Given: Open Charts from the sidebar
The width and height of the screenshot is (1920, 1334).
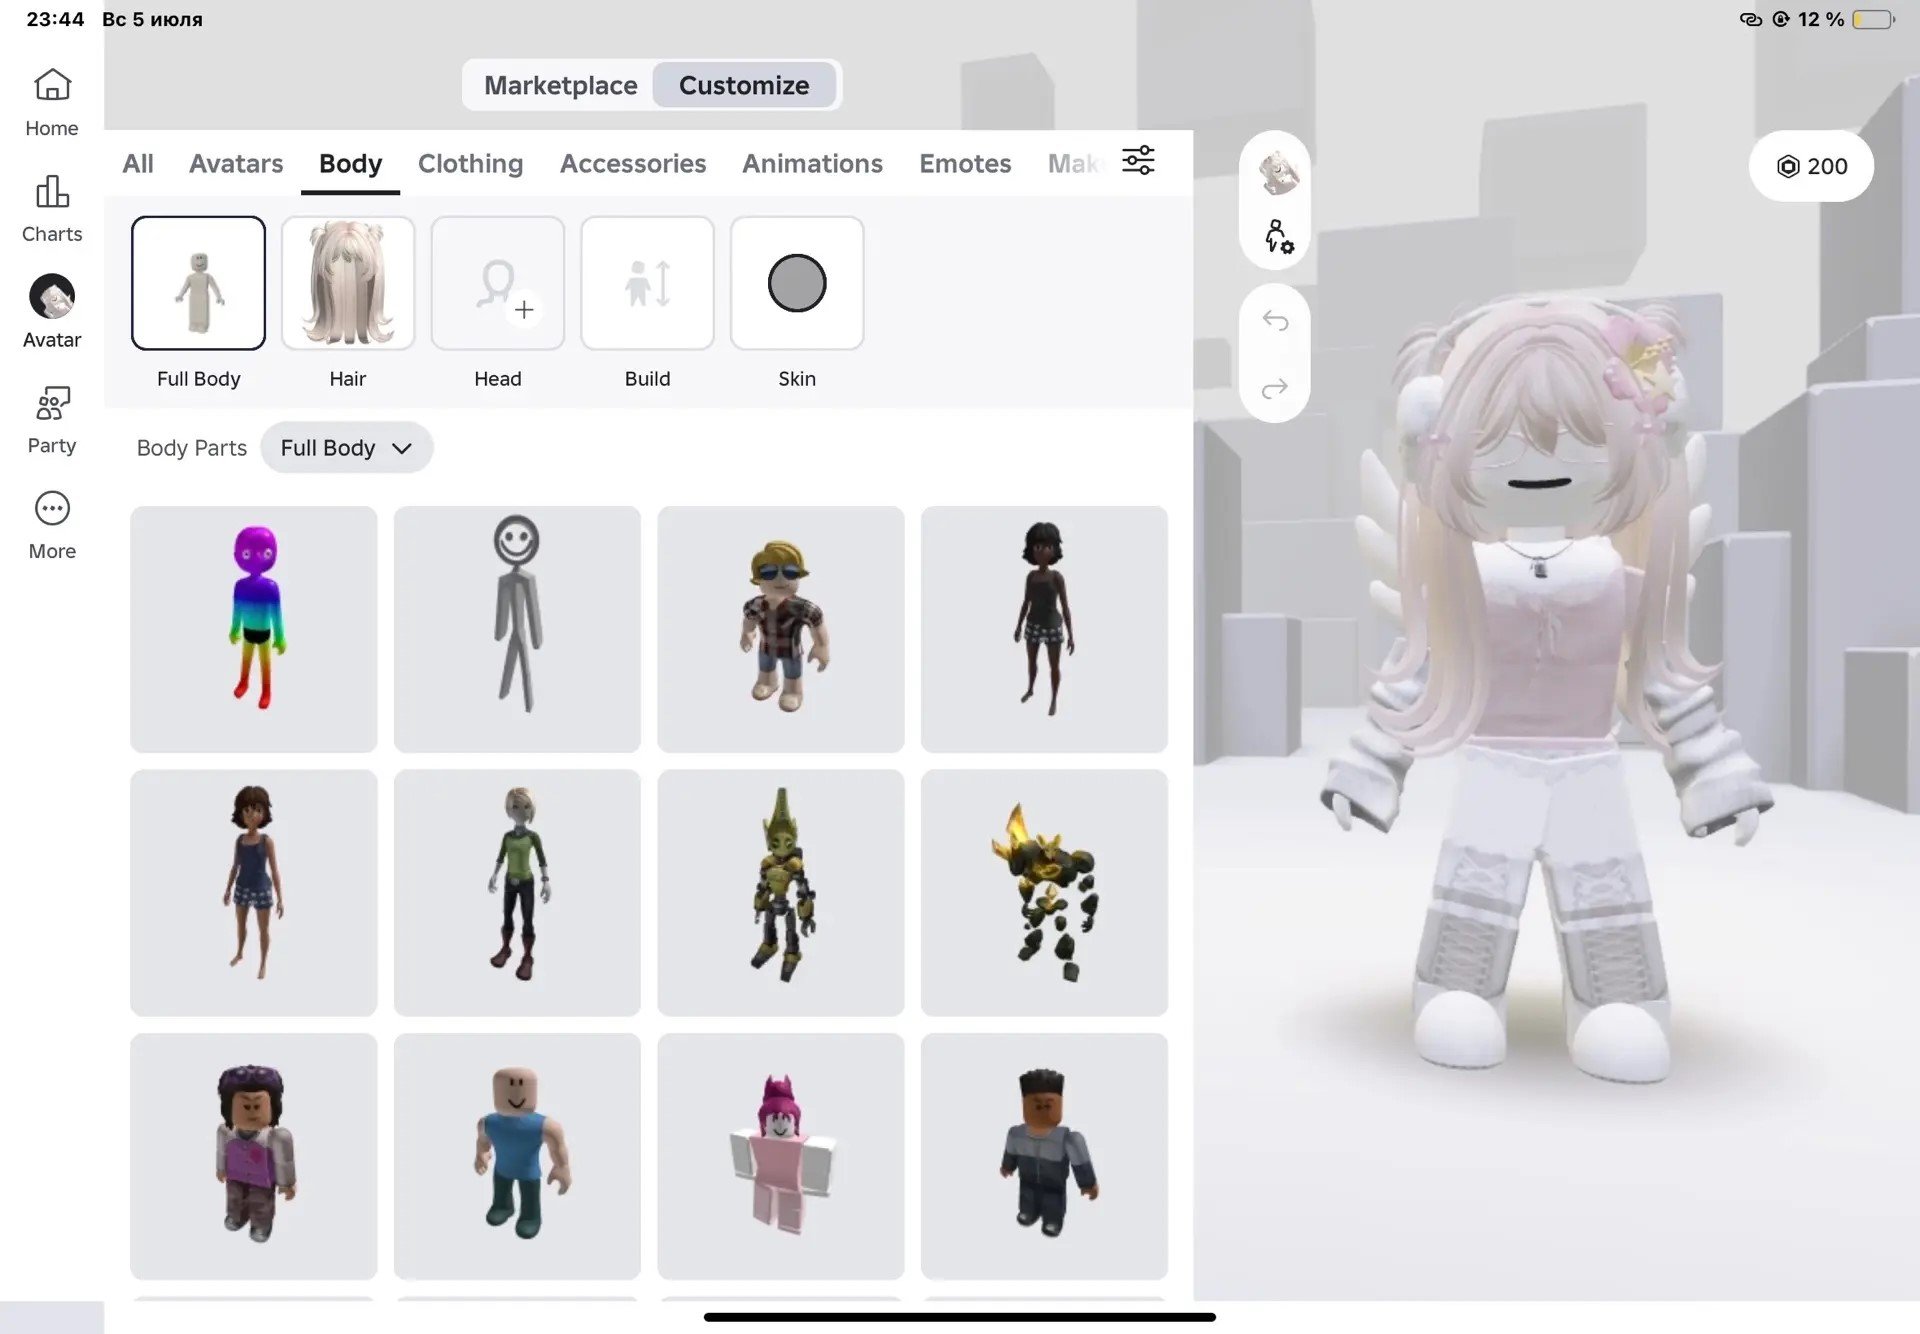Looking at the screenshot, I should [x=52, y=209].
